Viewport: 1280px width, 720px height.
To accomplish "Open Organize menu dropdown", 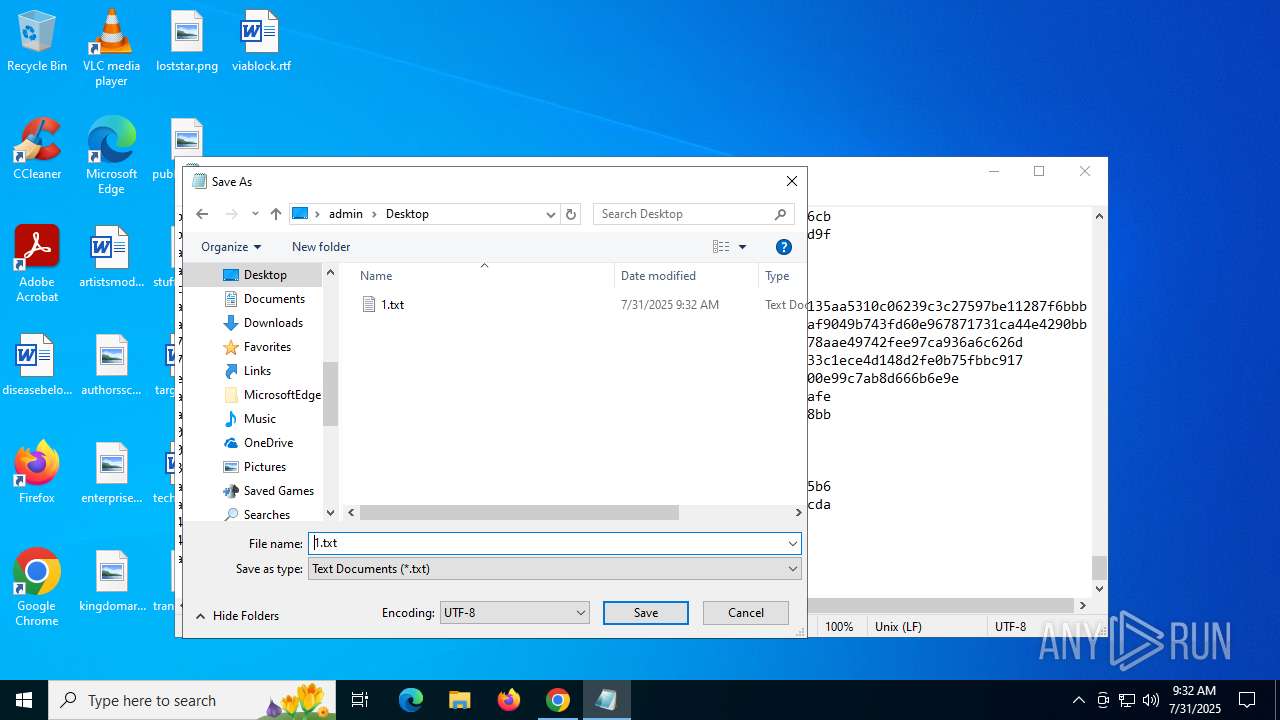I will click(x=231, y=247).
